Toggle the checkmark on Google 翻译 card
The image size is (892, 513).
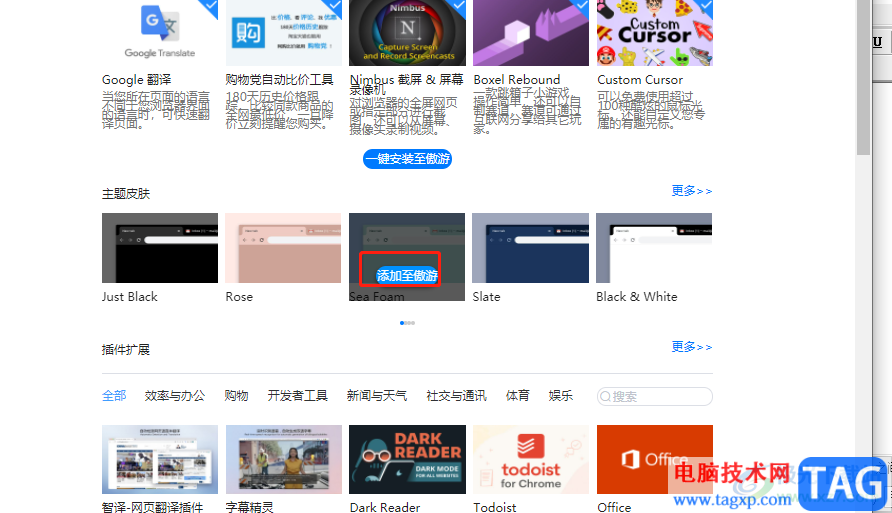click(x=210, y=7)
